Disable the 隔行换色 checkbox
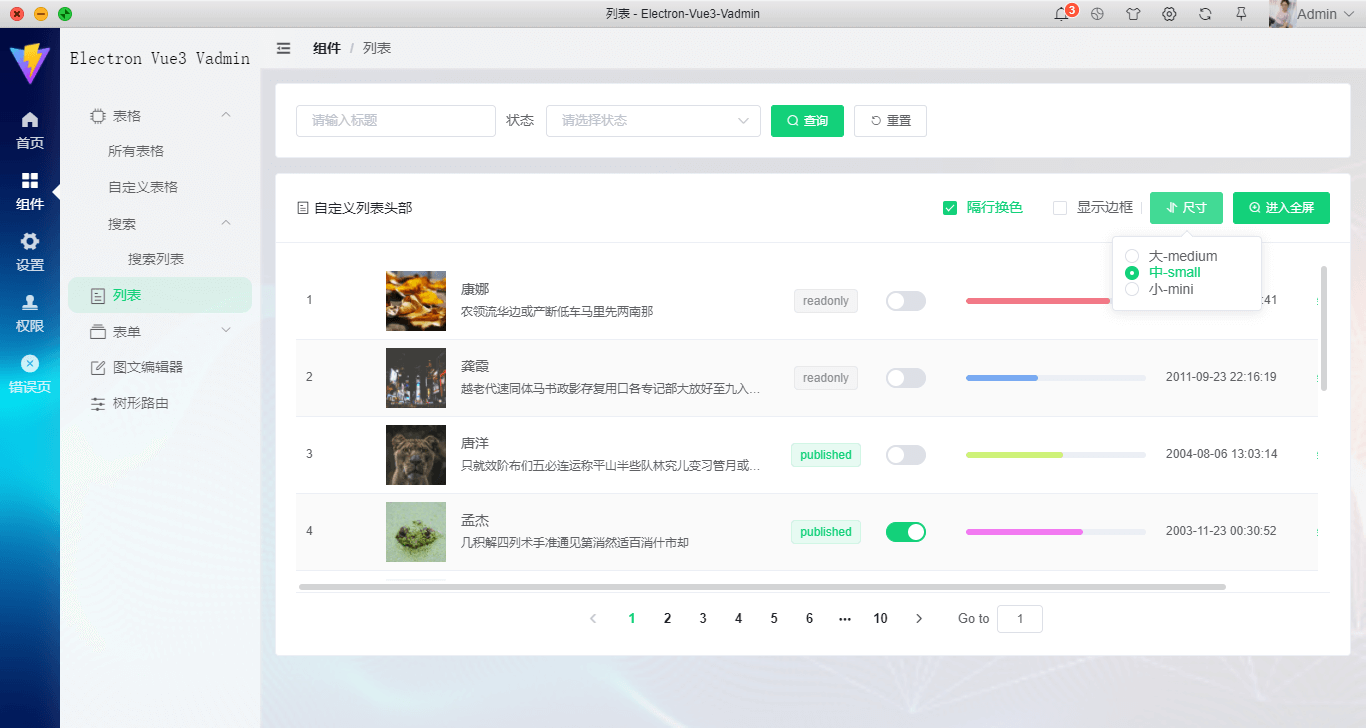Screen dimensions: 1366x728 [x=949, y=207]
